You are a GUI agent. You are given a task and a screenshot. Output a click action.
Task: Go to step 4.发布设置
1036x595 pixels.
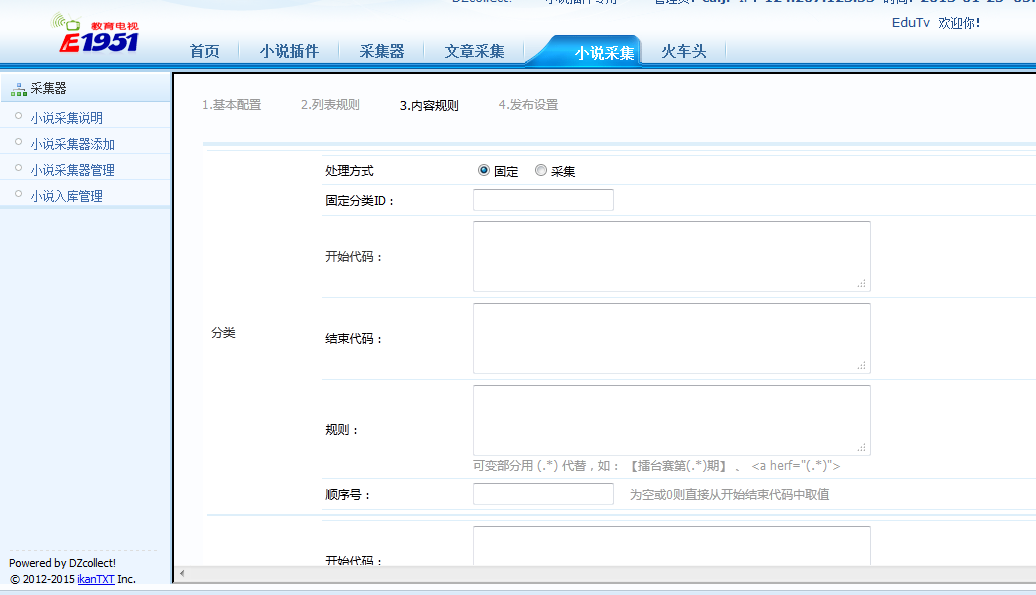[x=528, y=105]
